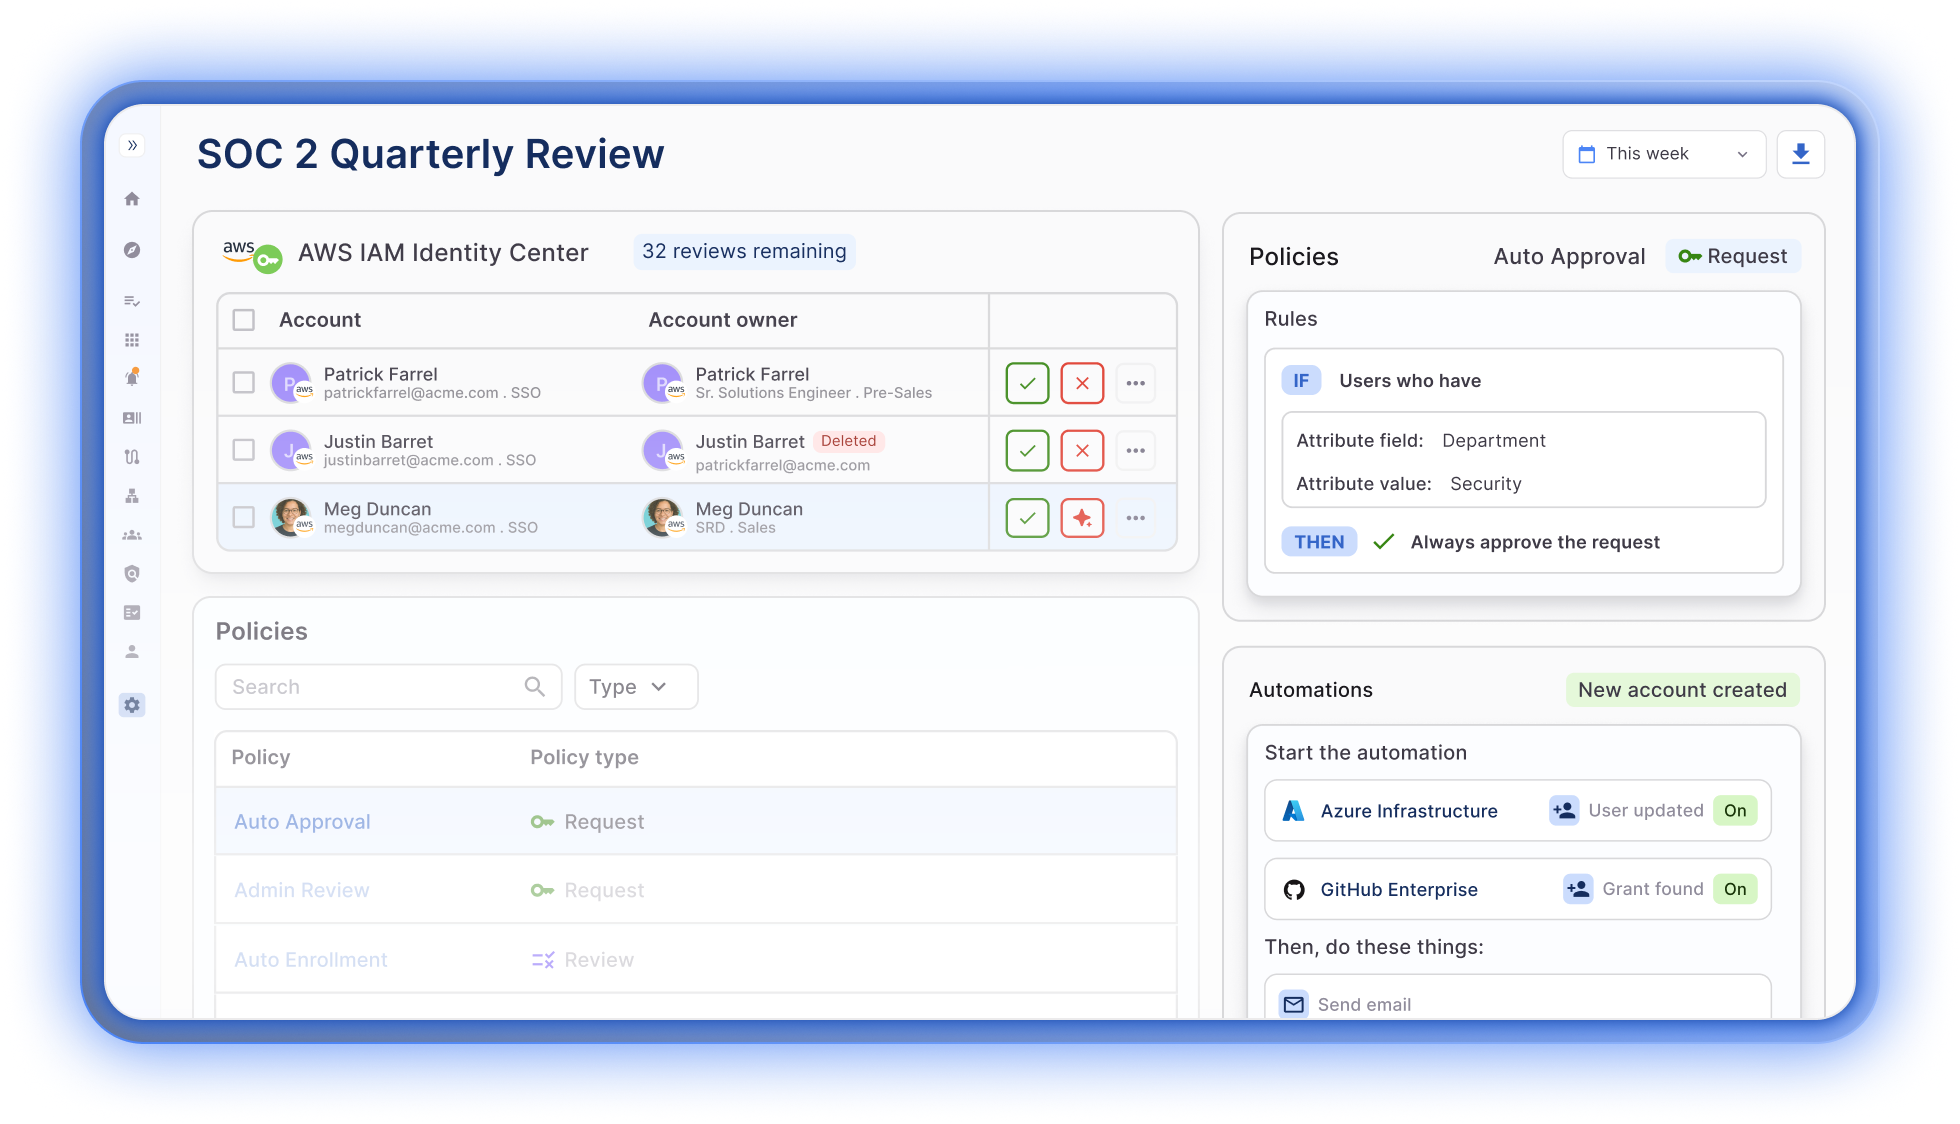This screenshot has height=1124, width=1960.
Task: Open the This week date range dropdown
Action: pos(1663,154)
